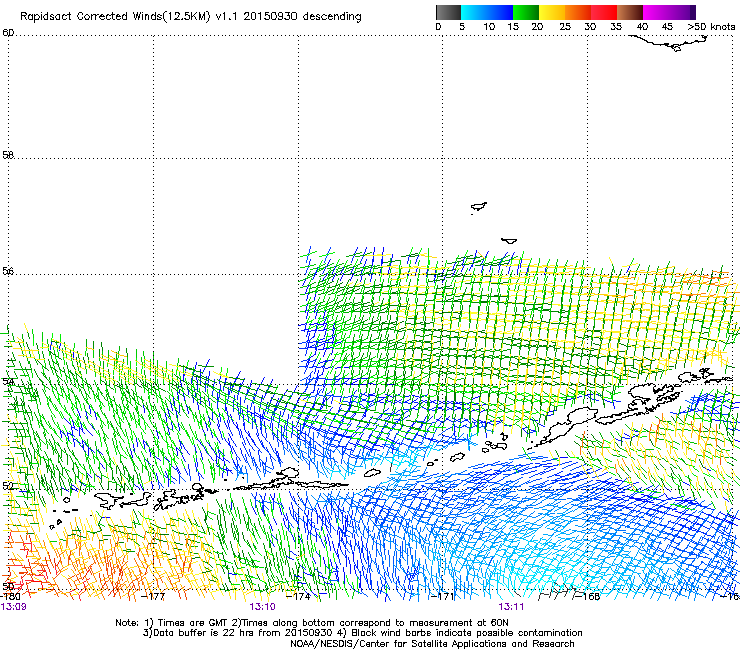Click the longitude label '-177'
The height and width of the screenshot is (650, 740).
coord(153,596)
